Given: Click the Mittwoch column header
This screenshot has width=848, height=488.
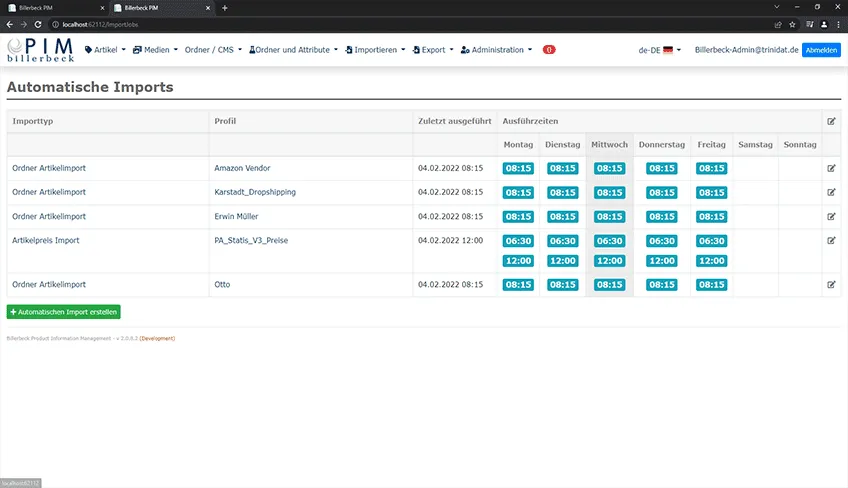Looking at the screenshot, I should [x=610, y=144].
